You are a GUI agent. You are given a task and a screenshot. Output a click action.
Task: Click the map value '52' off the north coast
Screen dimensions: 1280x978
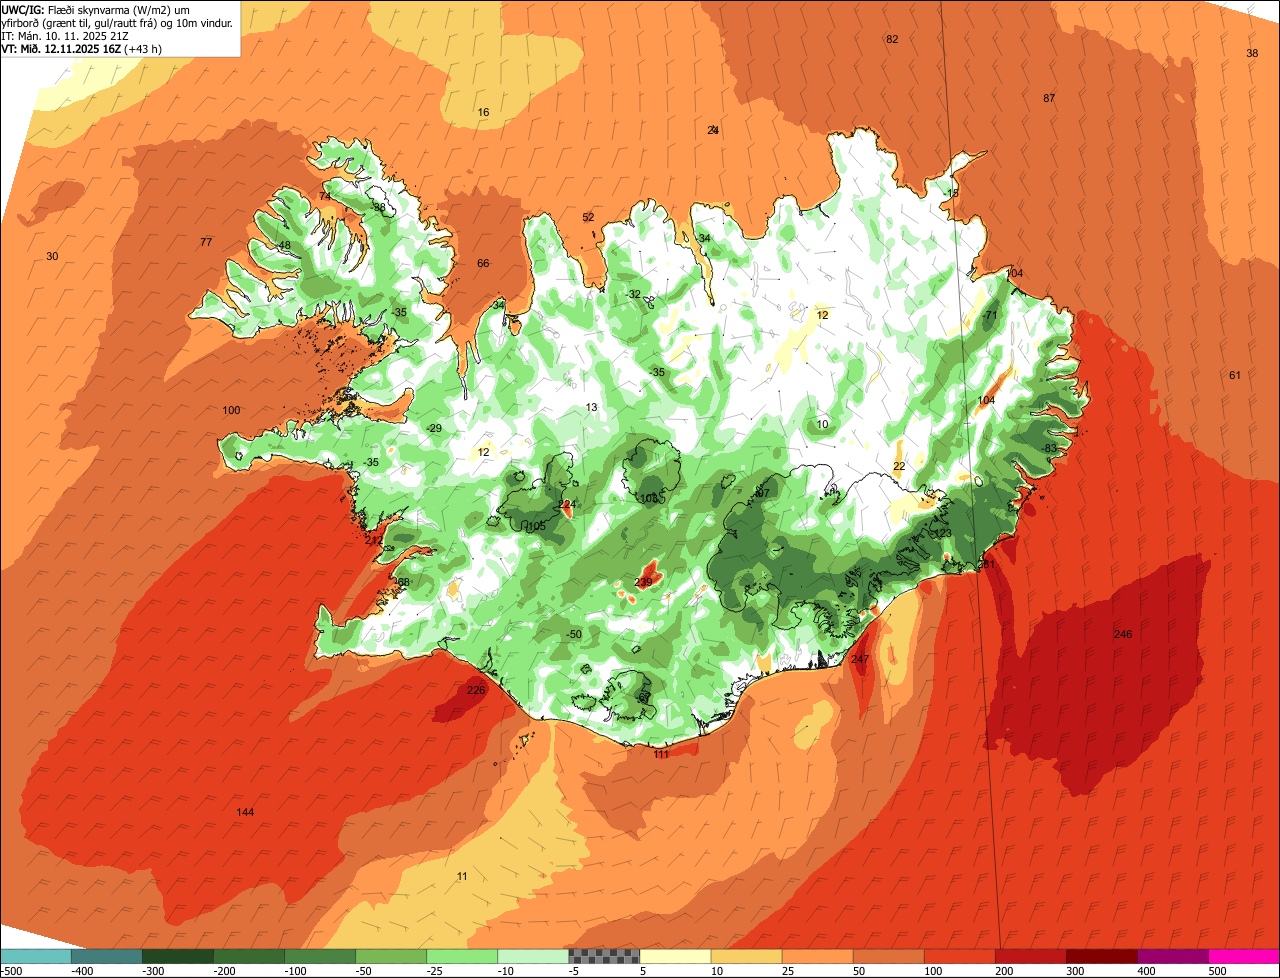(x=588, y=217)
